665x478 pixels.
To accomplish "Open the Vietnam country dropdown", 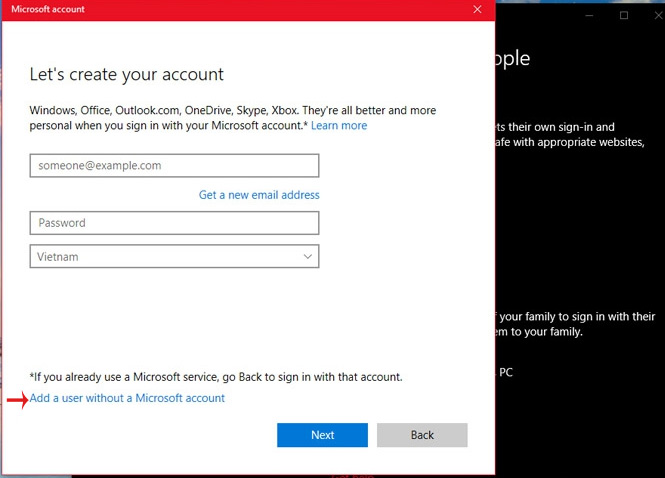I will (174, 256).
